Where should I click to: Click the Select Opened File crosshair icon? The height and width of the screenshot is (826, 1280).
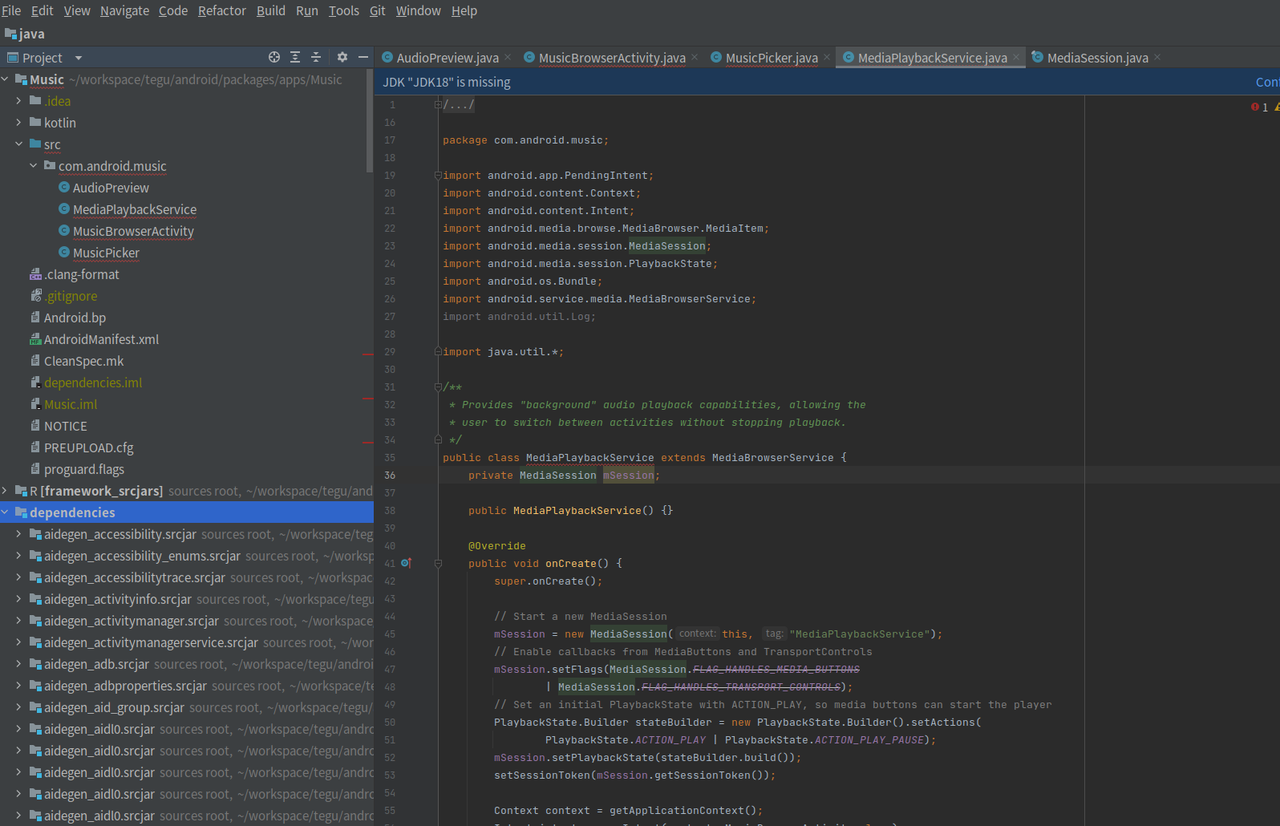click(274, 58)
